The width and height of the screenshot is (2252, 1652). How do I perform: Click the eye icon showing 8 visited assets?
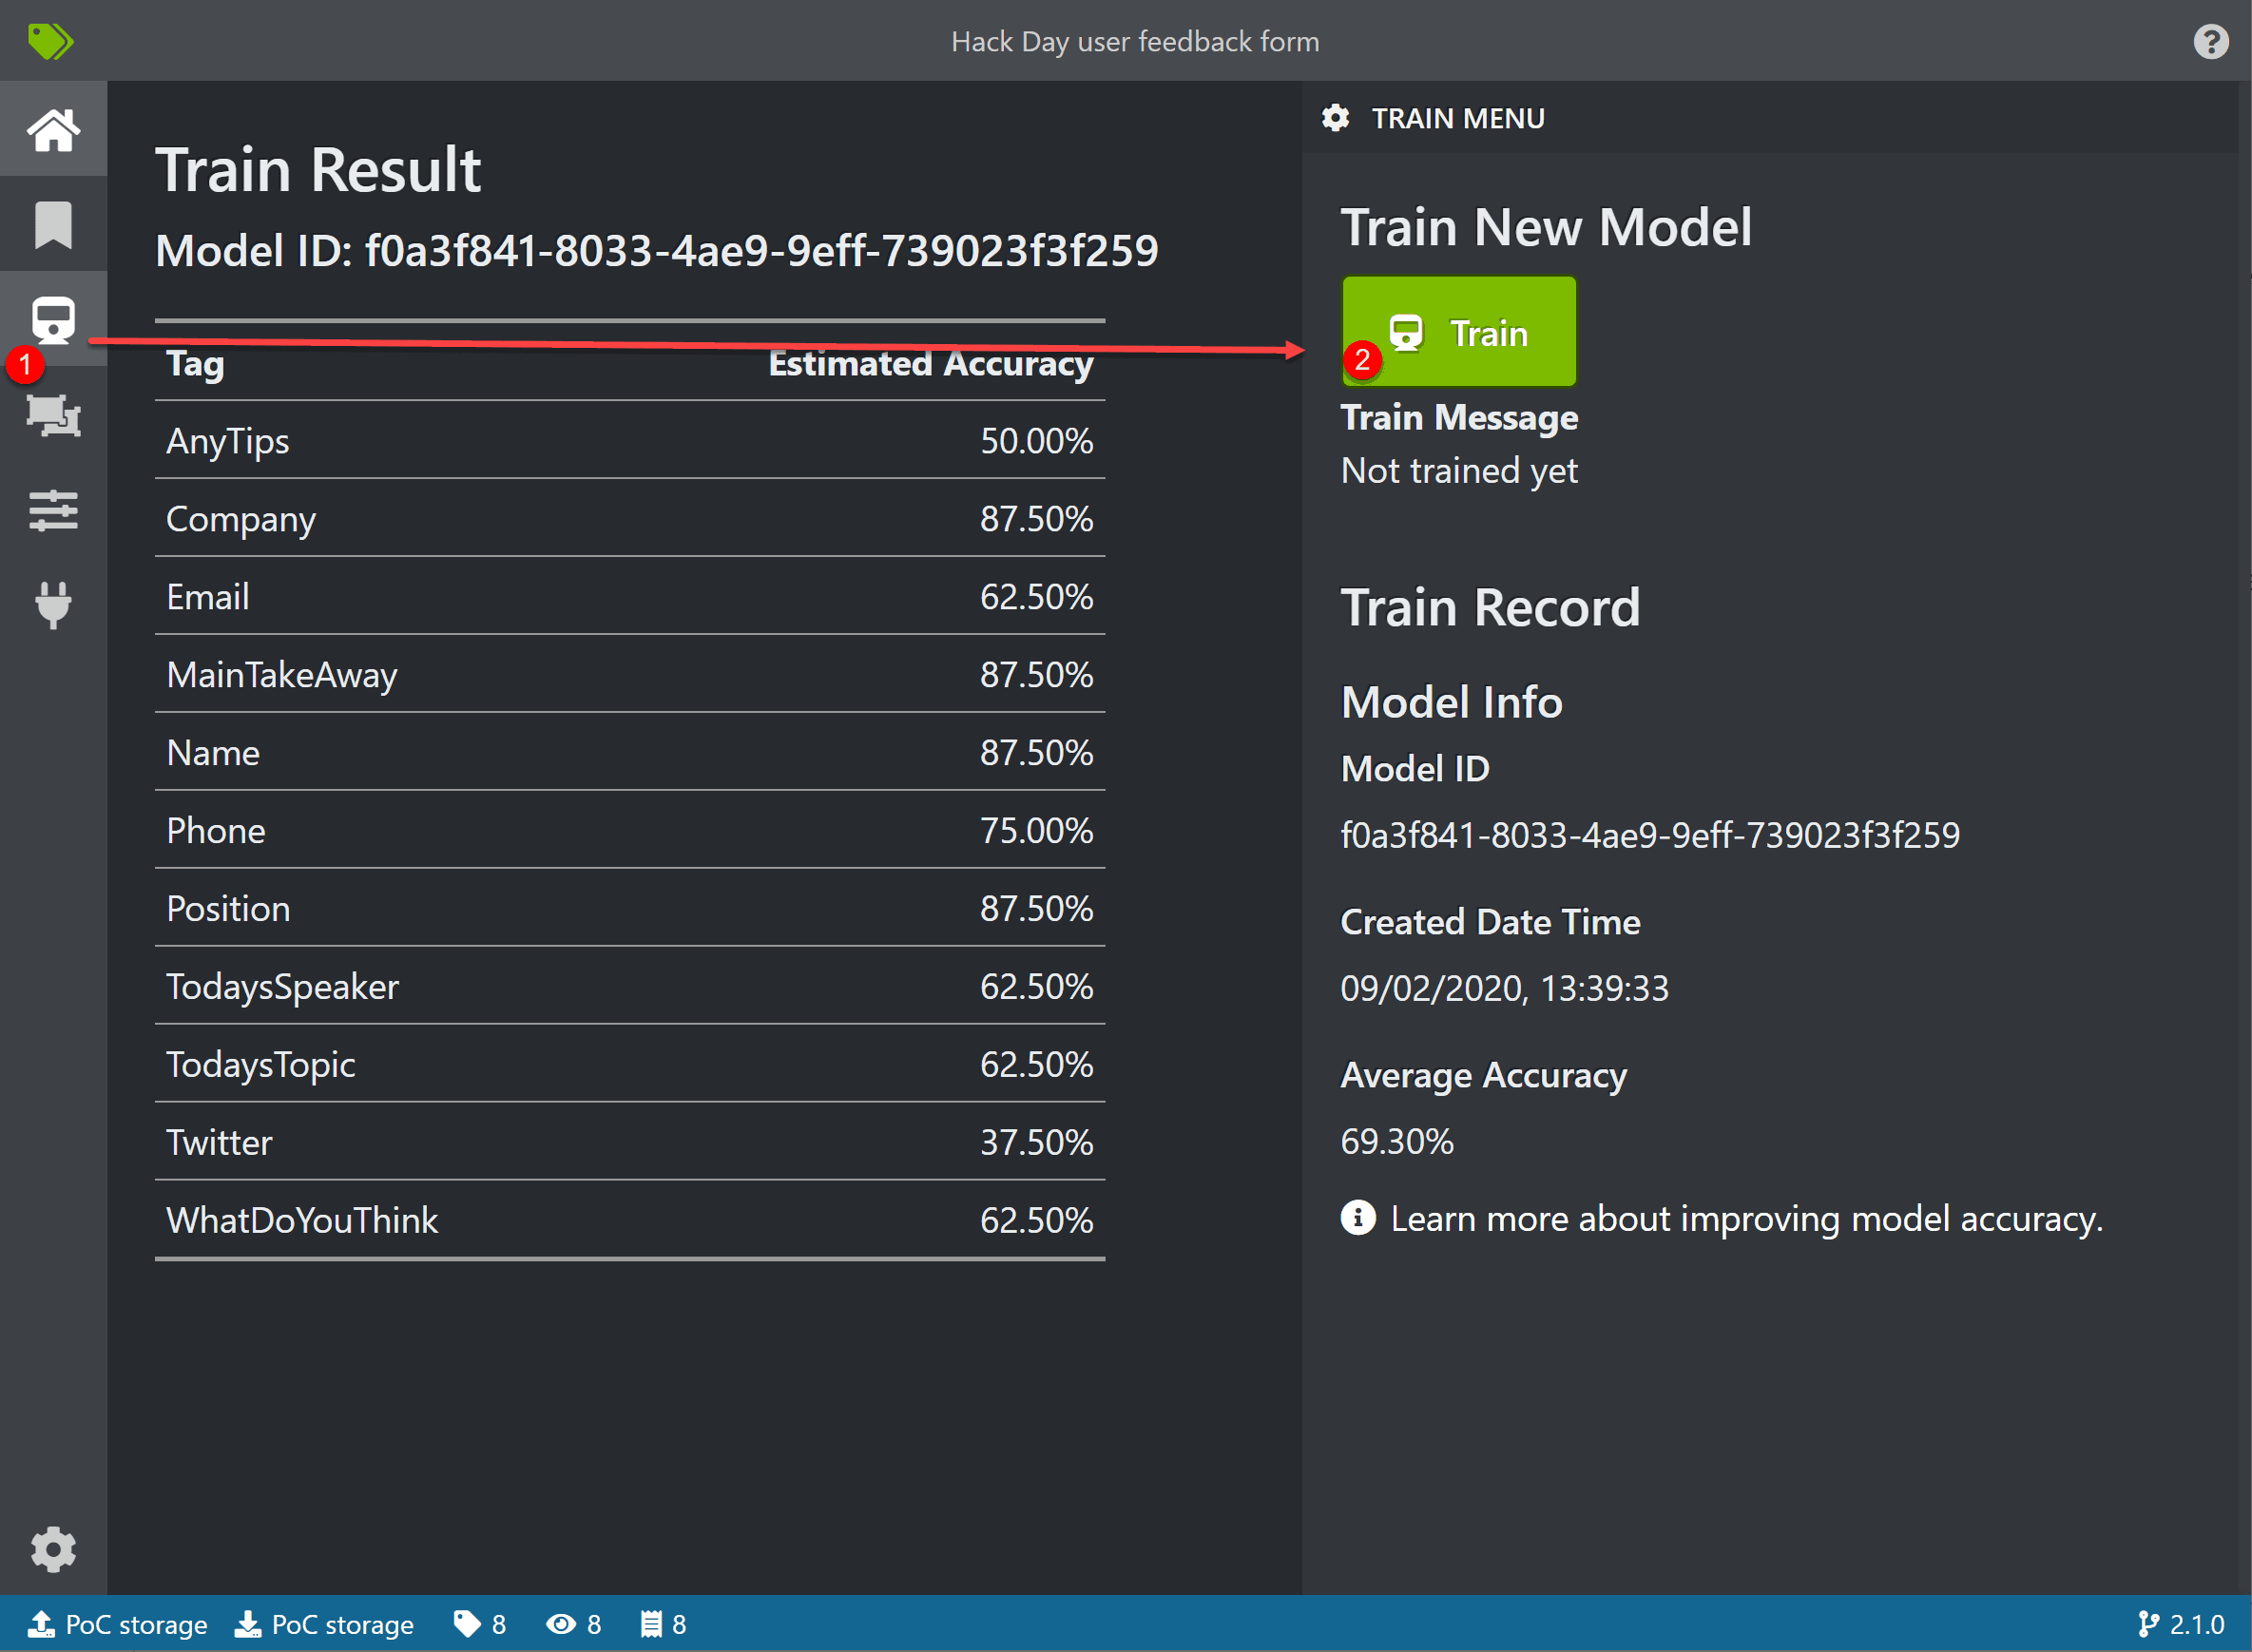563,1624
